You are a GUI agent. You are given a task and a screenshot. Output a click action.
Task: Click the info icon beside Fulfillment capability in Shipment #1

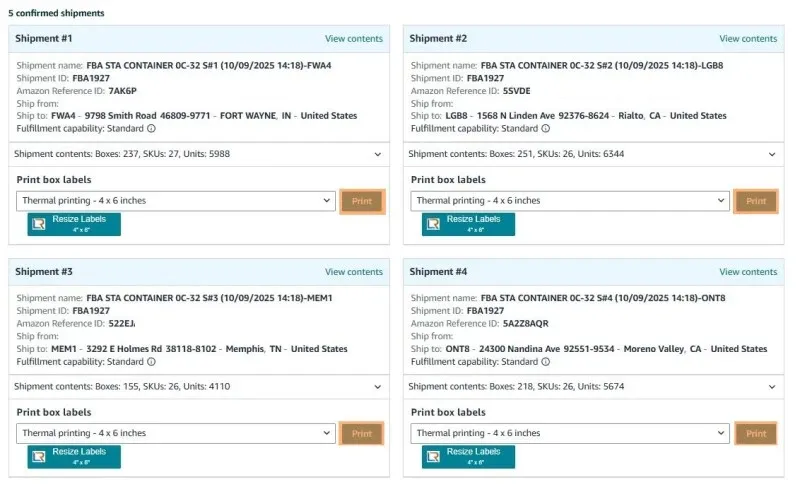click(152, 129)
